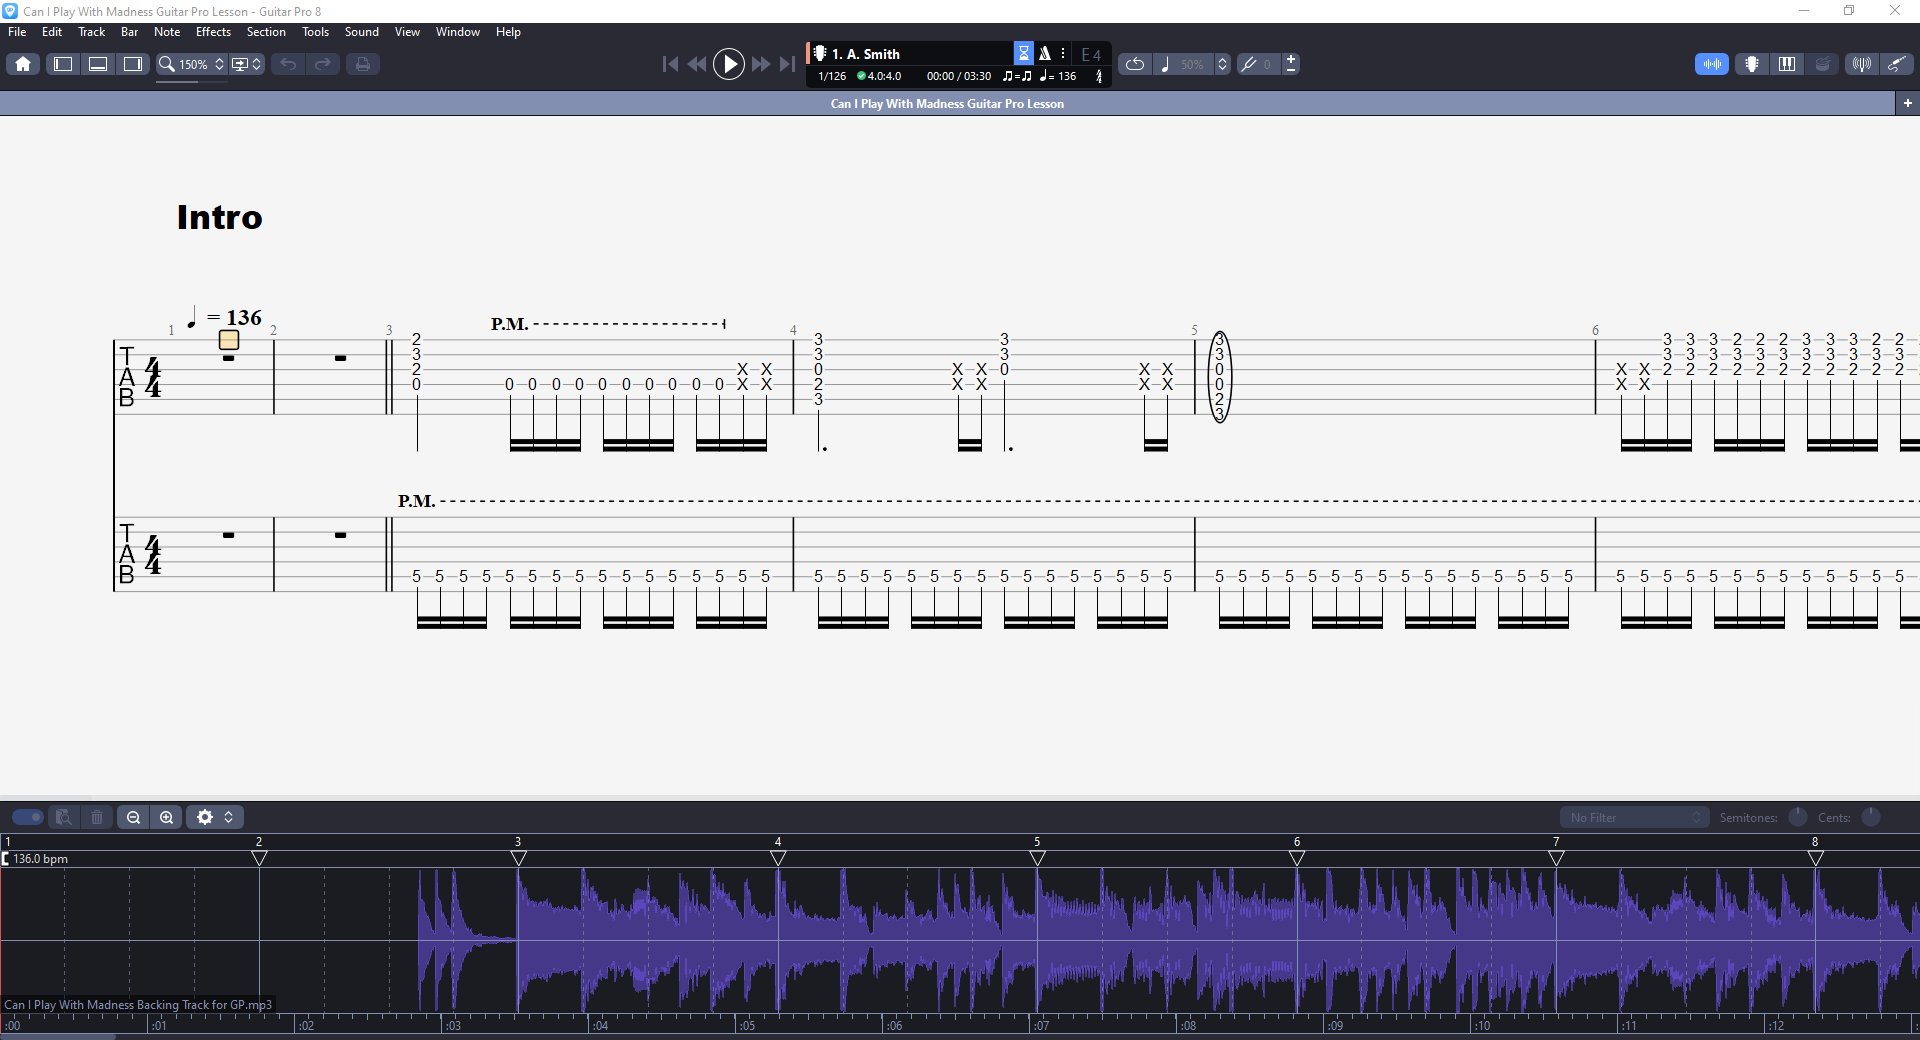This screenshot has height=1040, width=1920.
Task: Click the Home button in toolbar
Action: point(23,64)
